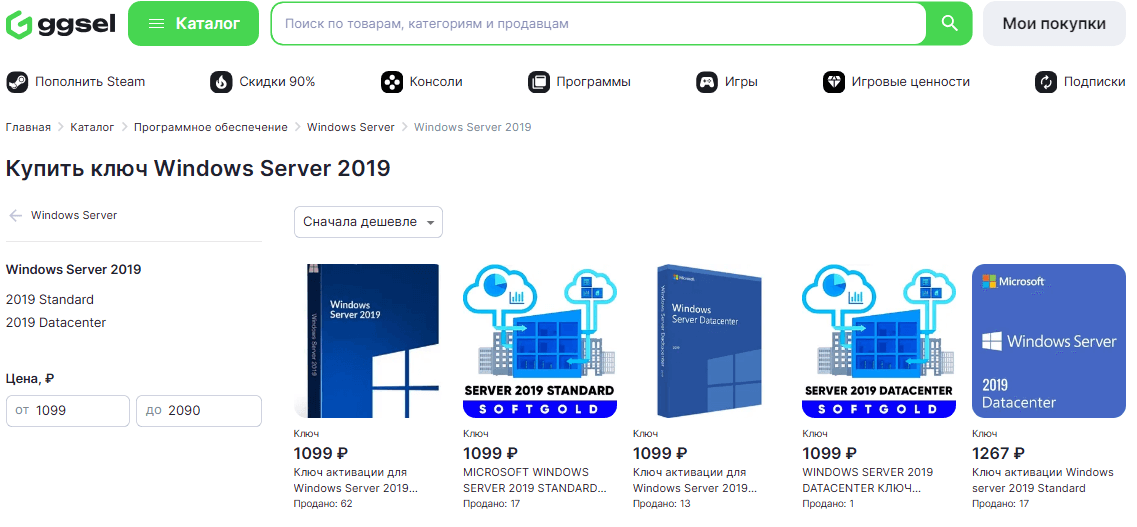Open Server 2019 Standard Softgold thumbnail
1137x527 pixels.
click(x=539, y=341)
